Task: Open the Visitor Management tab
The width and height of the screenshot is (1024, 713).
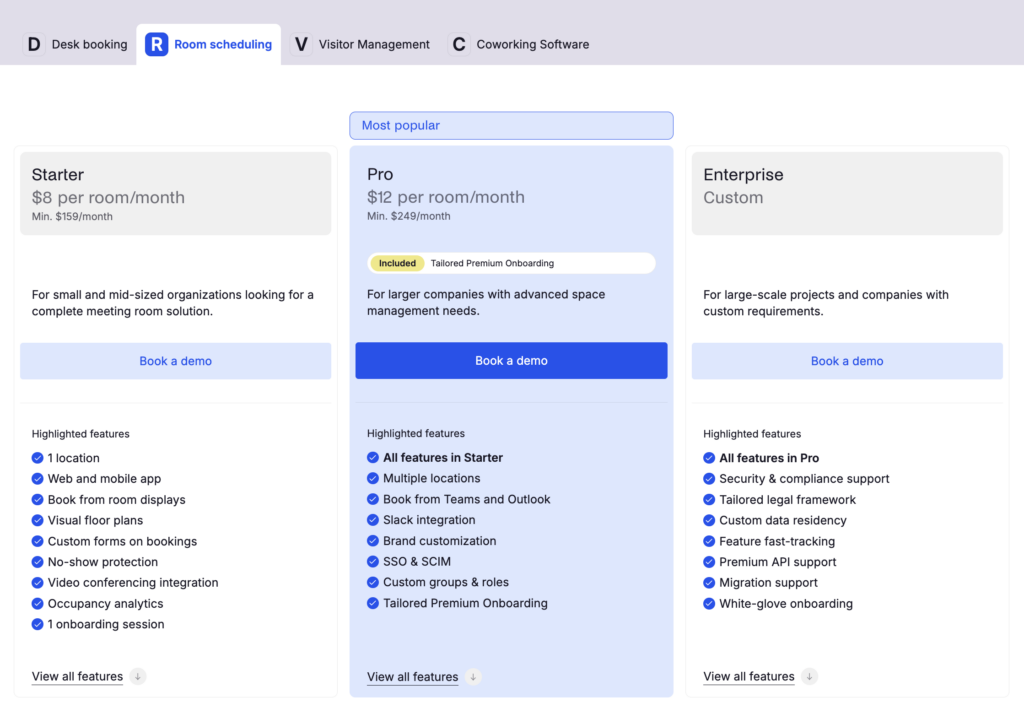Action: click(x=374, y=44)
